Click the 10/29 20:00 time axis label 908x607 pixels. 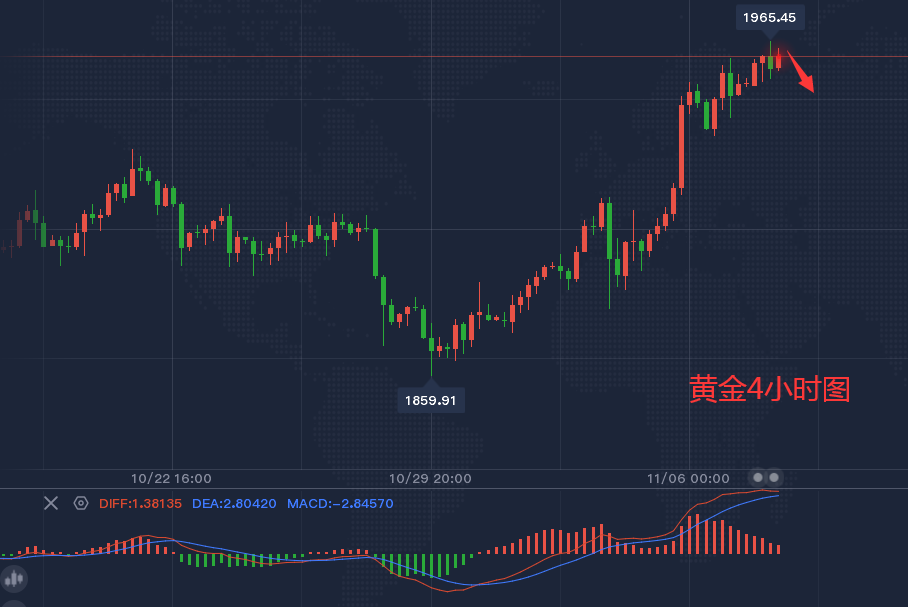pos(430,478)
